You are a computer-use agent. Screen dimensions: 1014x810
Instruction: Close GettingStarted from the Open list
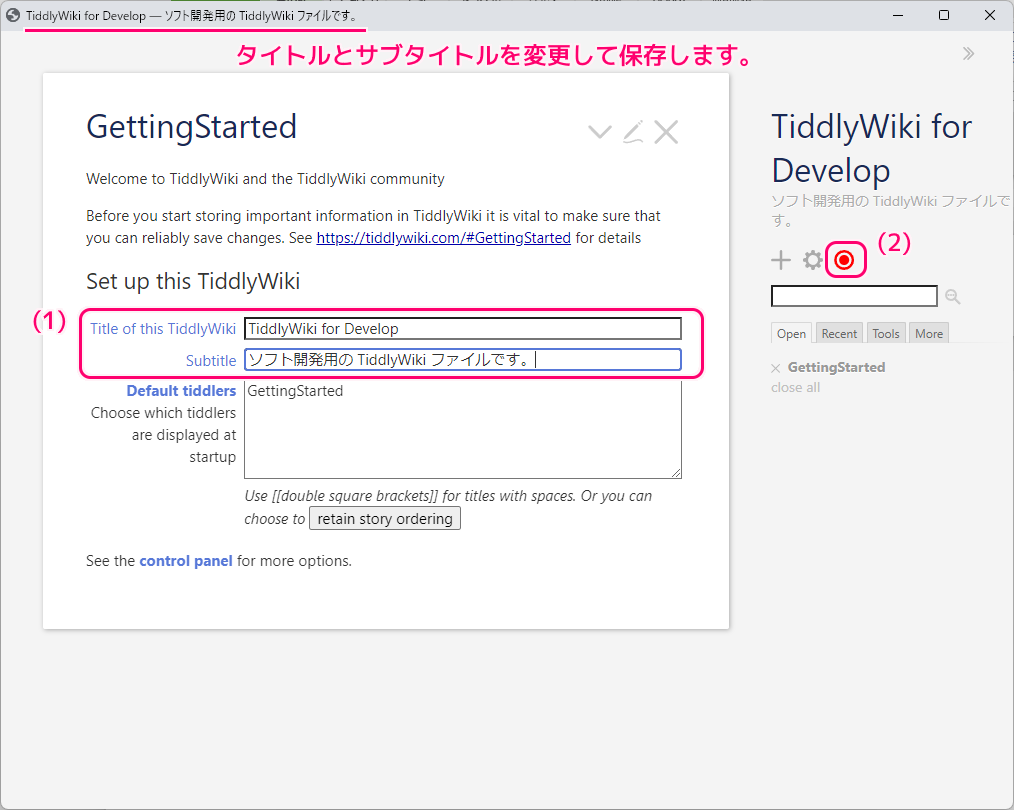coord(776,368)
